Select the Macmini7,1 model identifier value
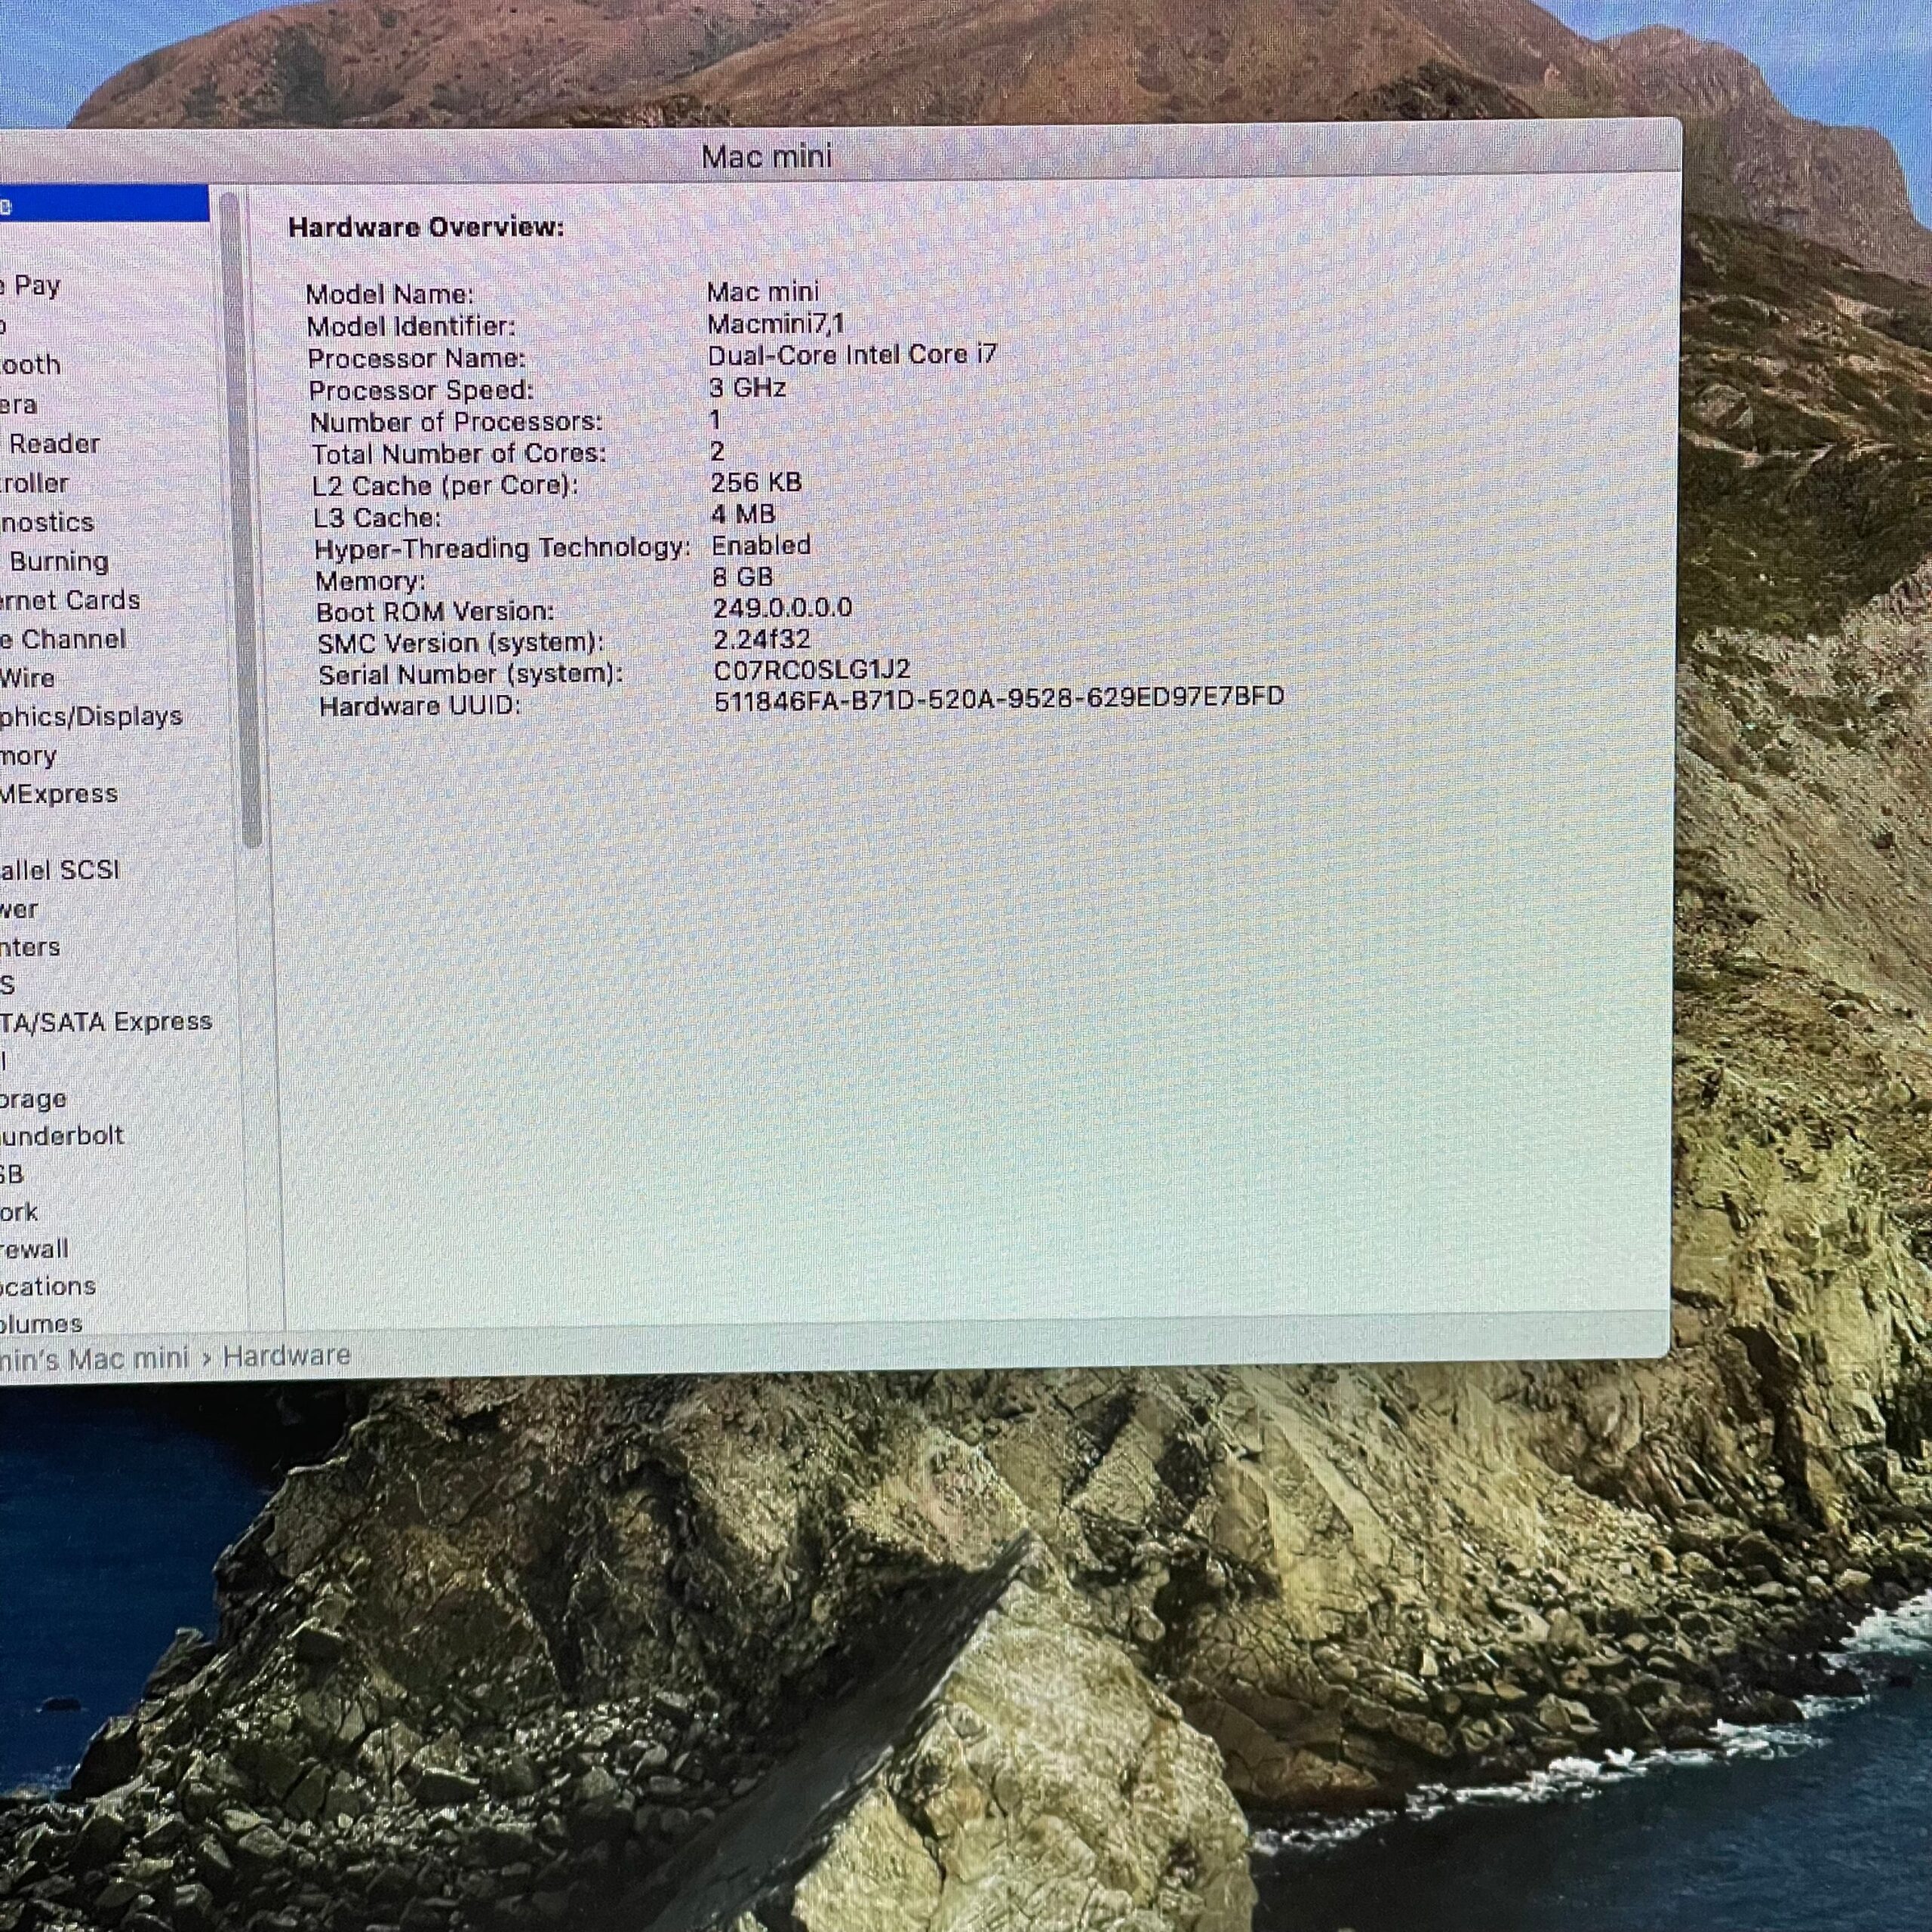Screen dimensions: 1932x1932 [776, 324]
